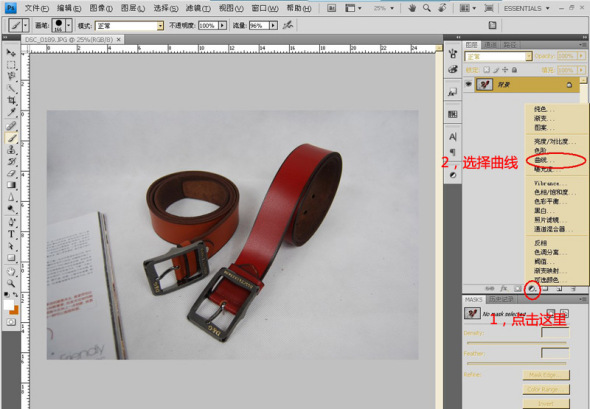Image resolution: width=590 pixels, height=409 pixels.
Task: Click the foreground color swatch
Action: [9, 305]
